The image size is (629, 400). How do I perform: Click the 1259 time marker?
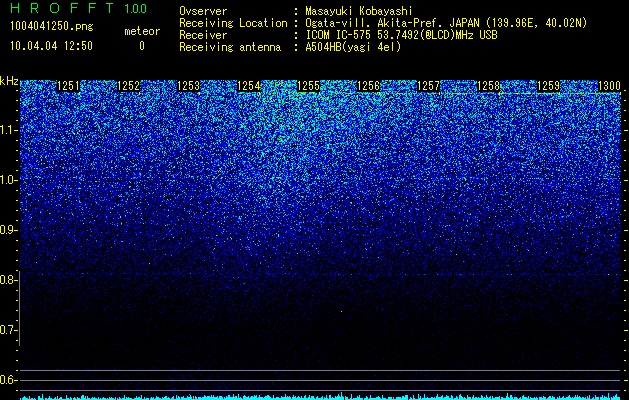[x=548, y=86]
